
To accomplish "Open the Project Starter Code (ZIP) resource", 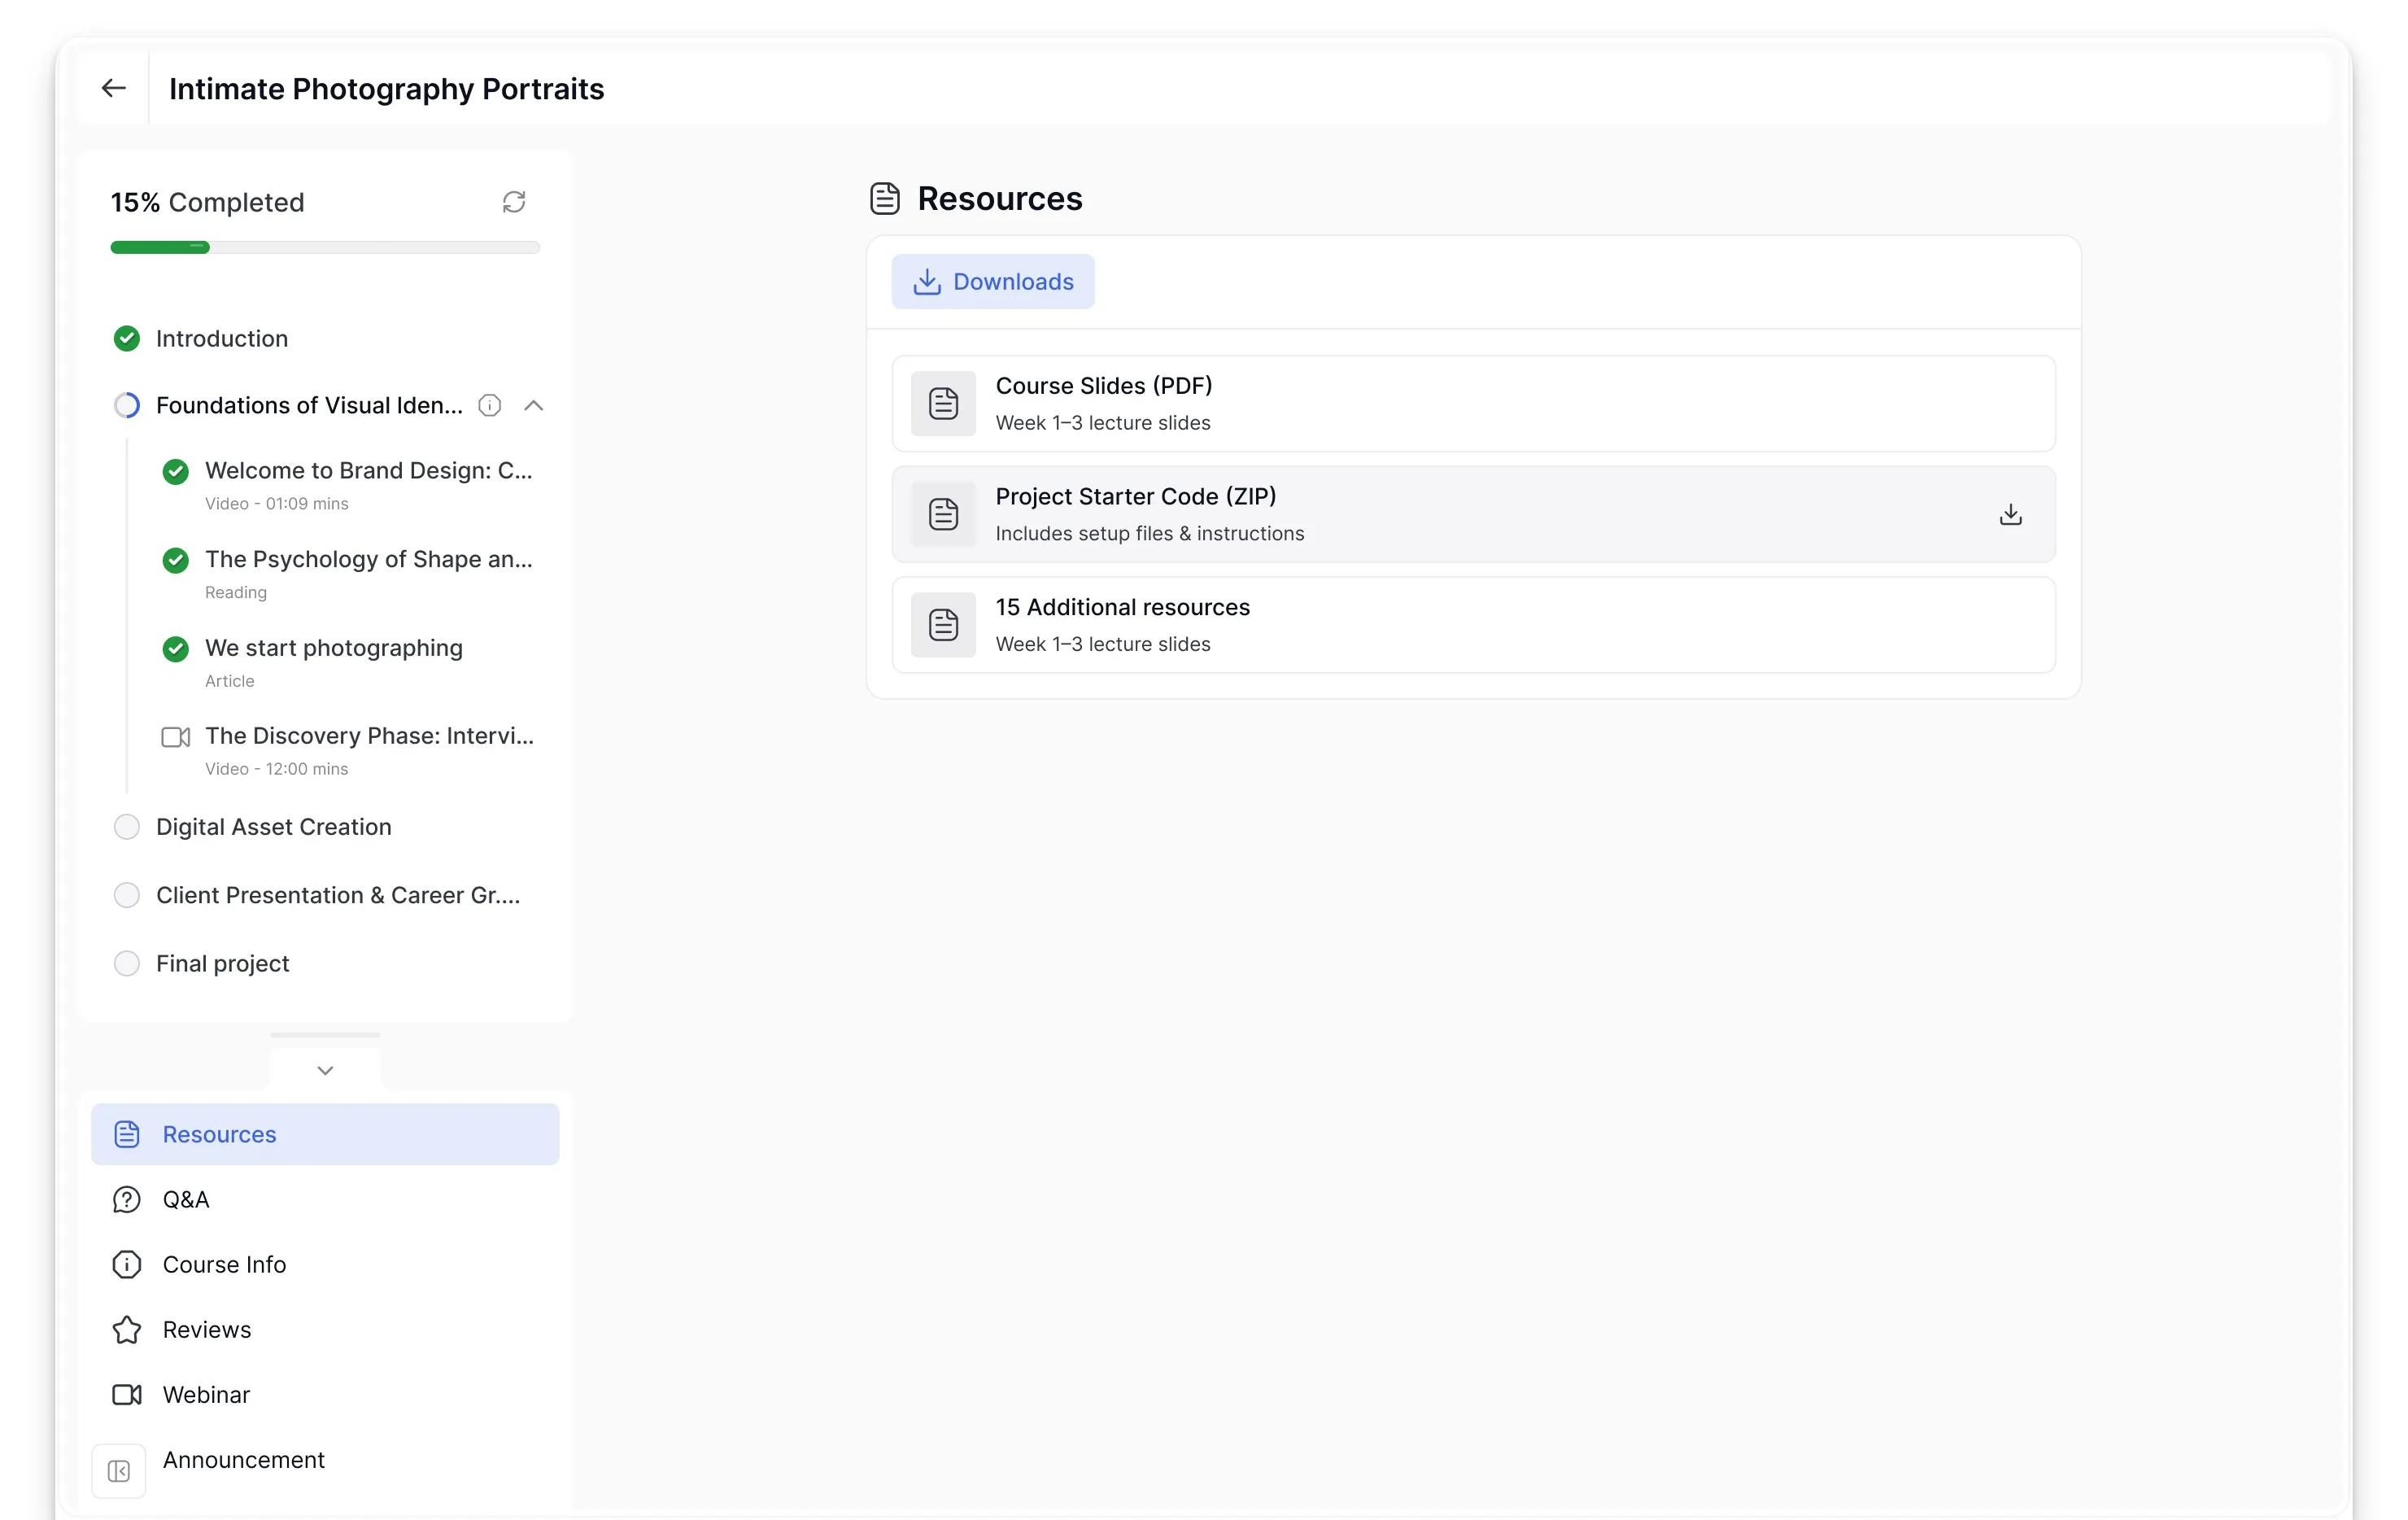I will [x=1473, y=514].
